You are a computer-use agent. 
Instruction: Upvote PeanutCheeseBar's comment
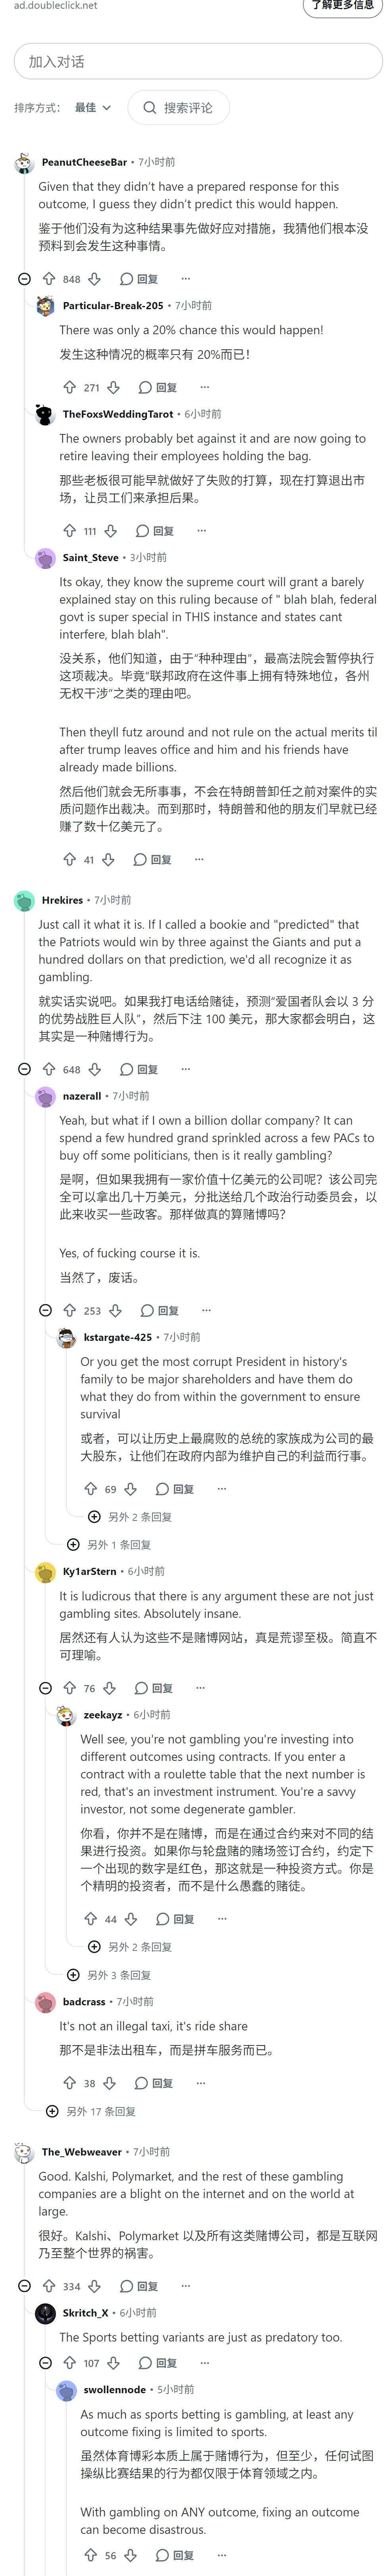pos(49,279)
